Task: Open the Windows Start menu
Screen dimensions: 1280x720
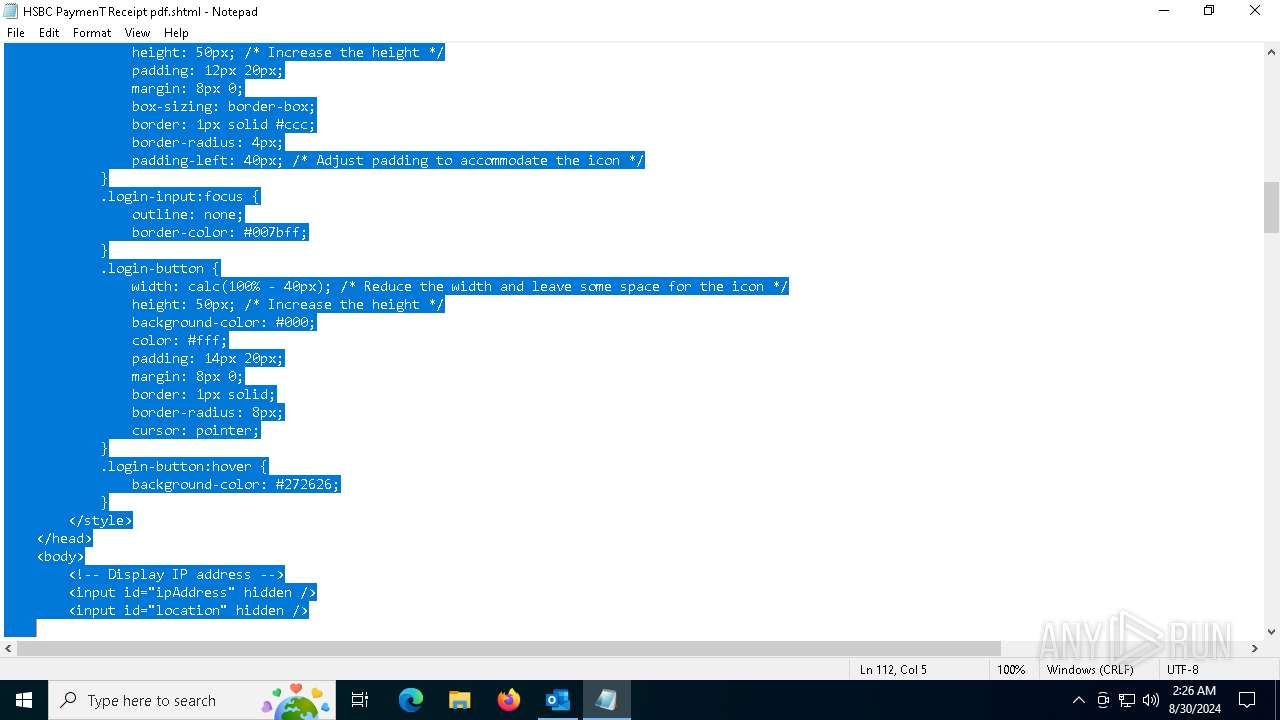Action: coord(24,700)
